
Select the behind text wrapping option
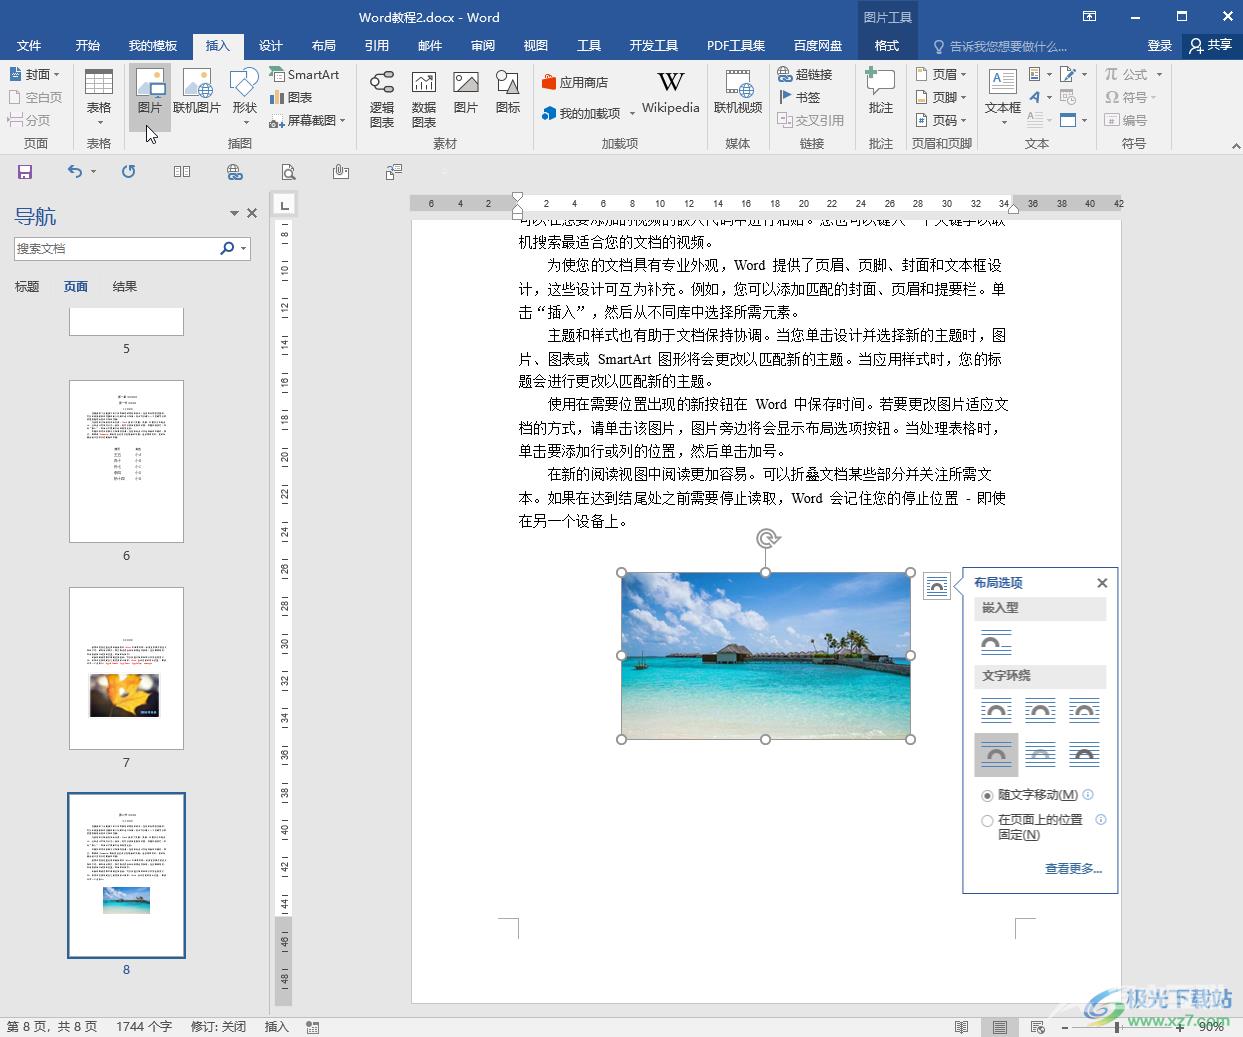[x=1040, y=755]
